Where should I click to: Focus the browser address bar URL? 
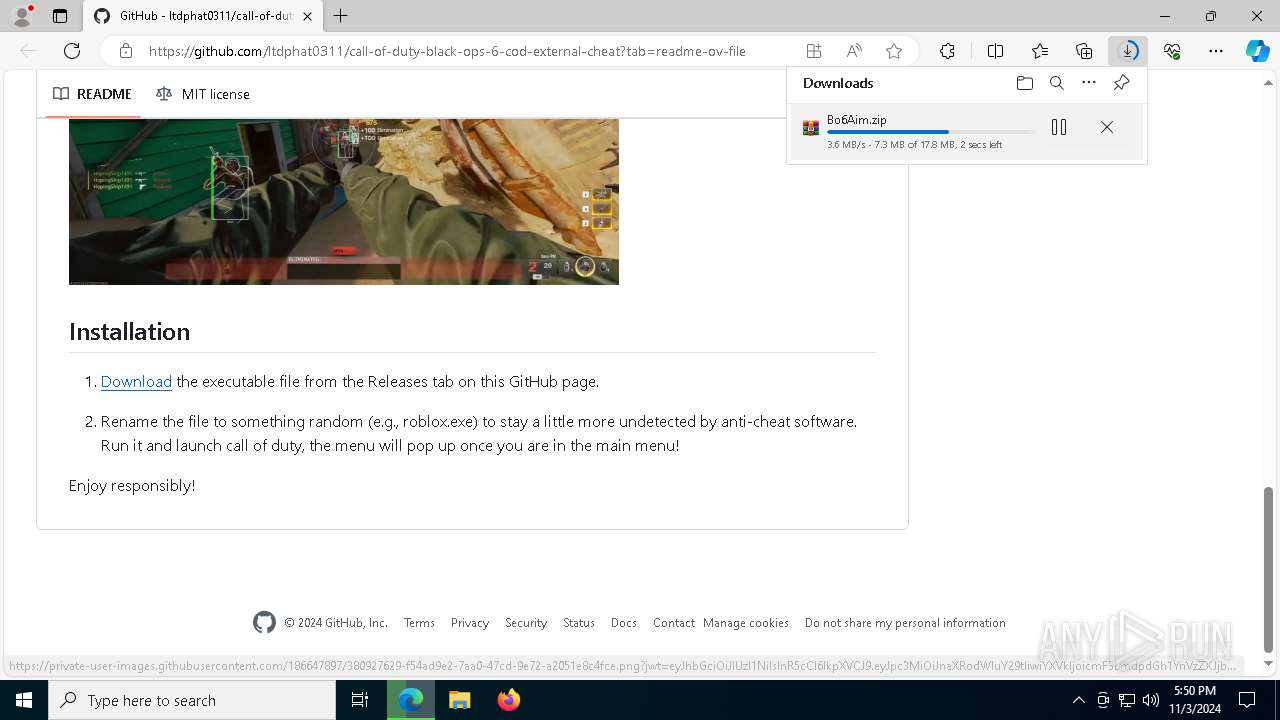click(x=447, y=51)
